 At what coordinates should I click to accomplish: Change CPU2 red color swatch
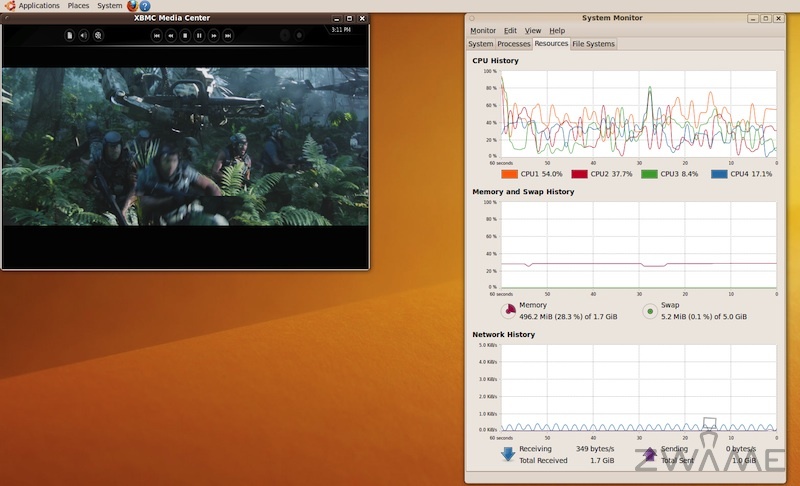click(580, 174)
